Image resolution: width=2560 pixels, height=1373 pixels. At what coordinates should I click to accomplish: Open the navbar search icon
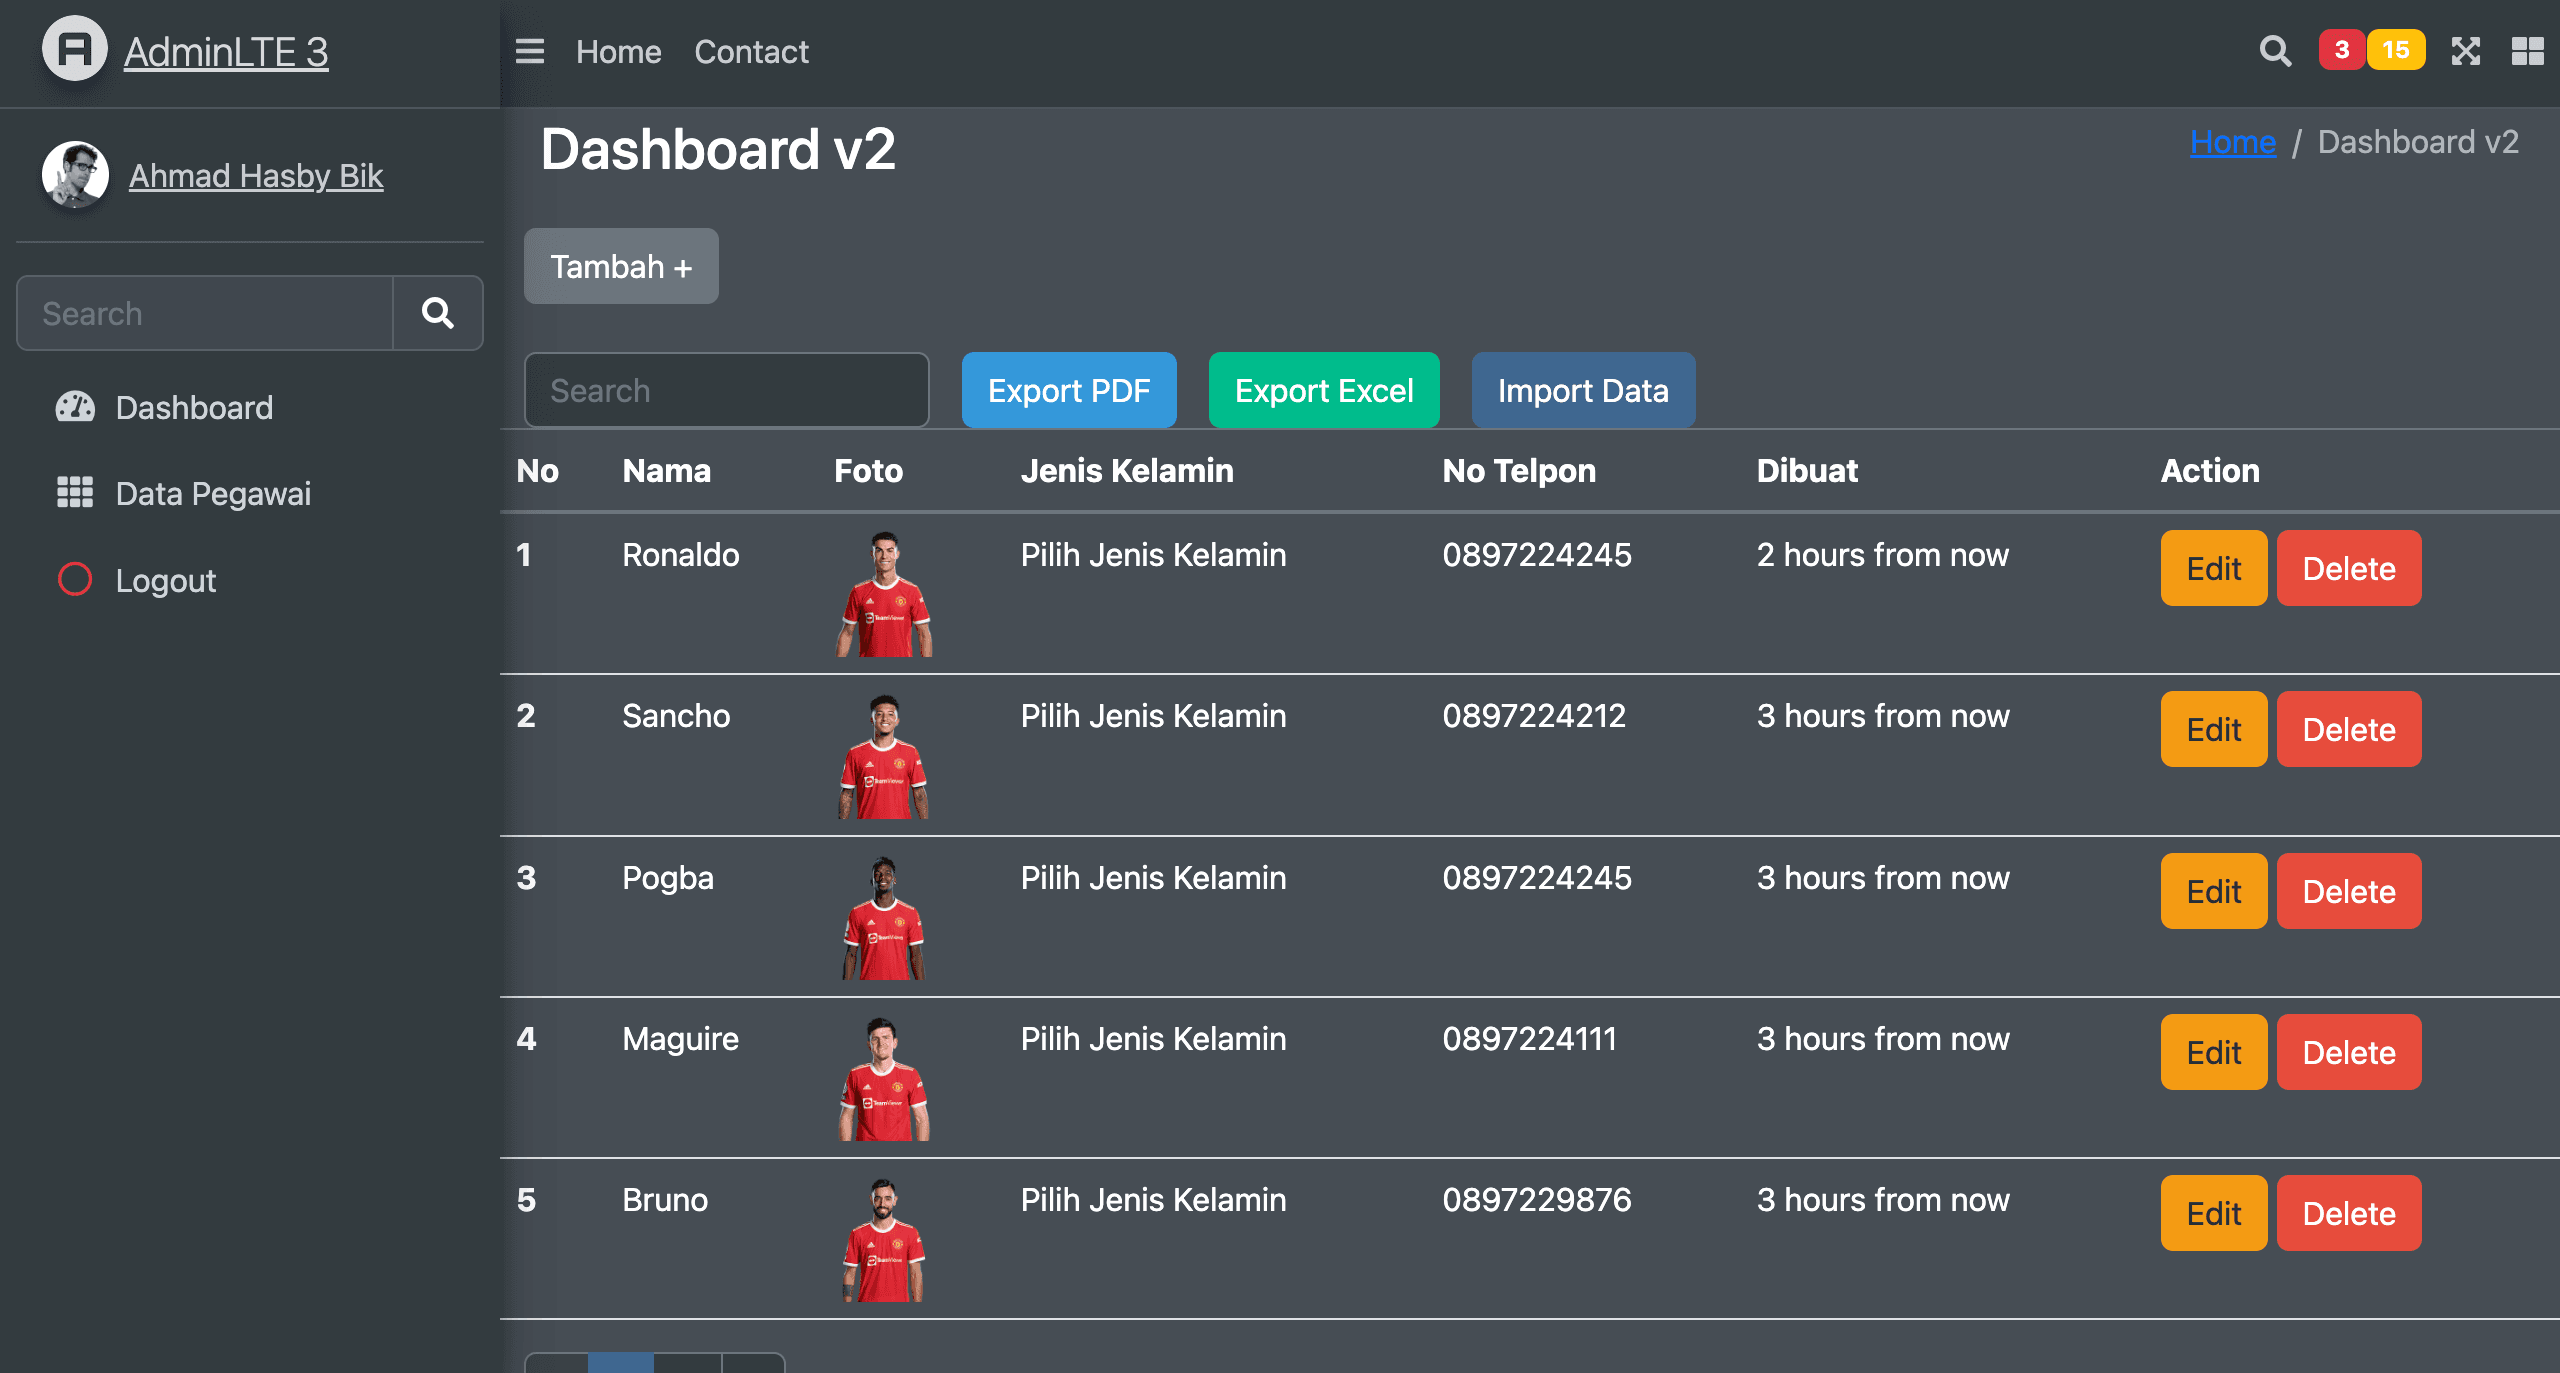click(2275, 51)
